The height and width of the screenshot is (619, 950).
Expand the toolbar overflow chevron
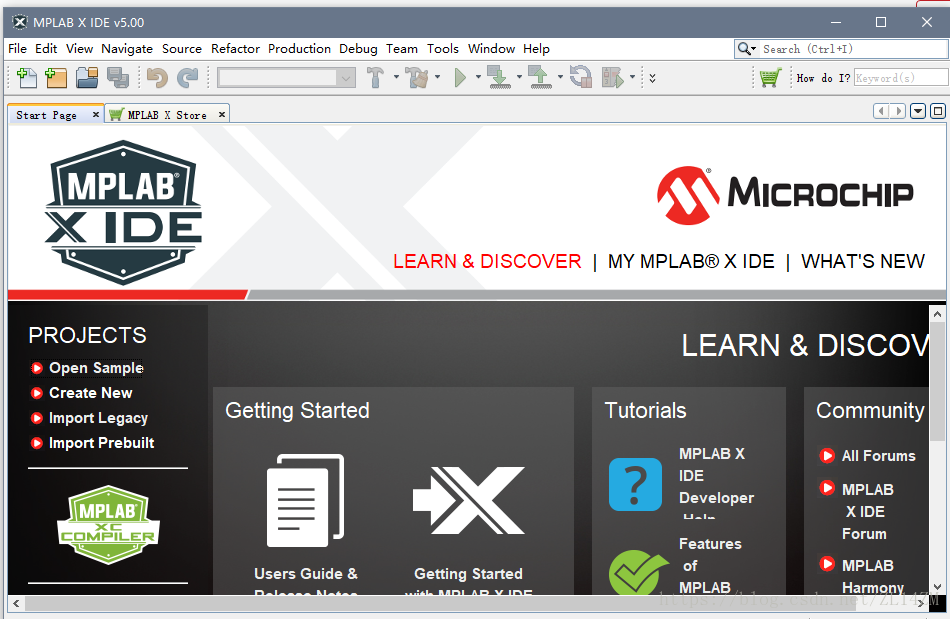[653, 78]
